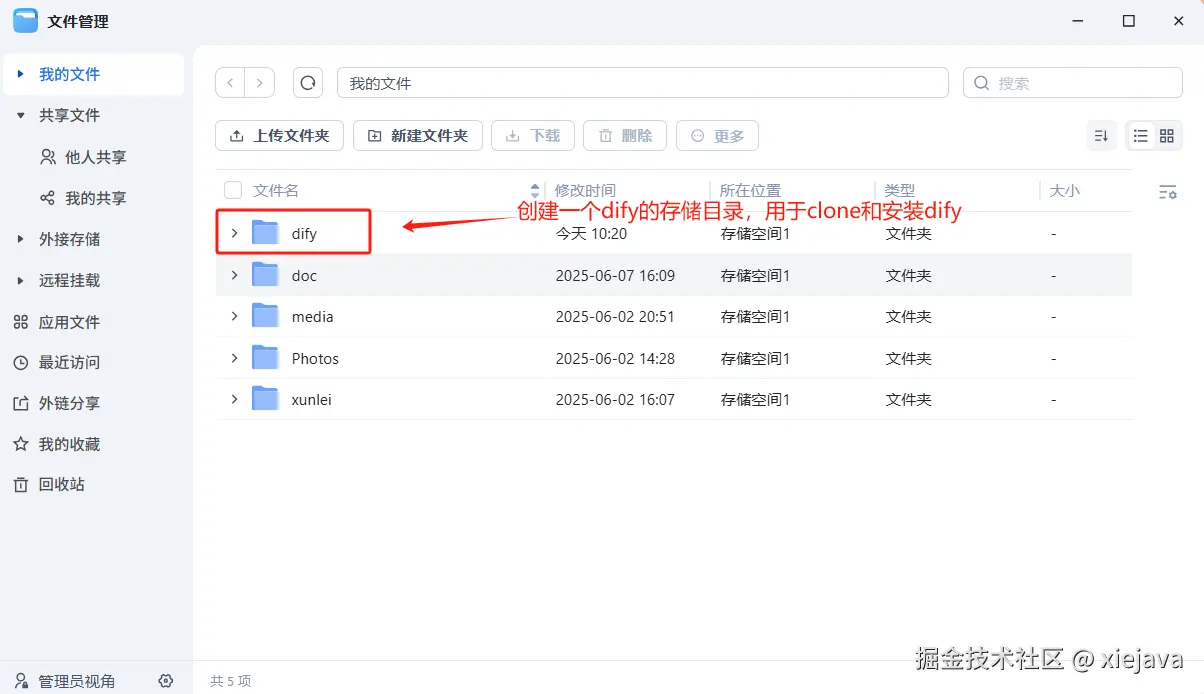Go back with the left arrow button

click(231, 83)
